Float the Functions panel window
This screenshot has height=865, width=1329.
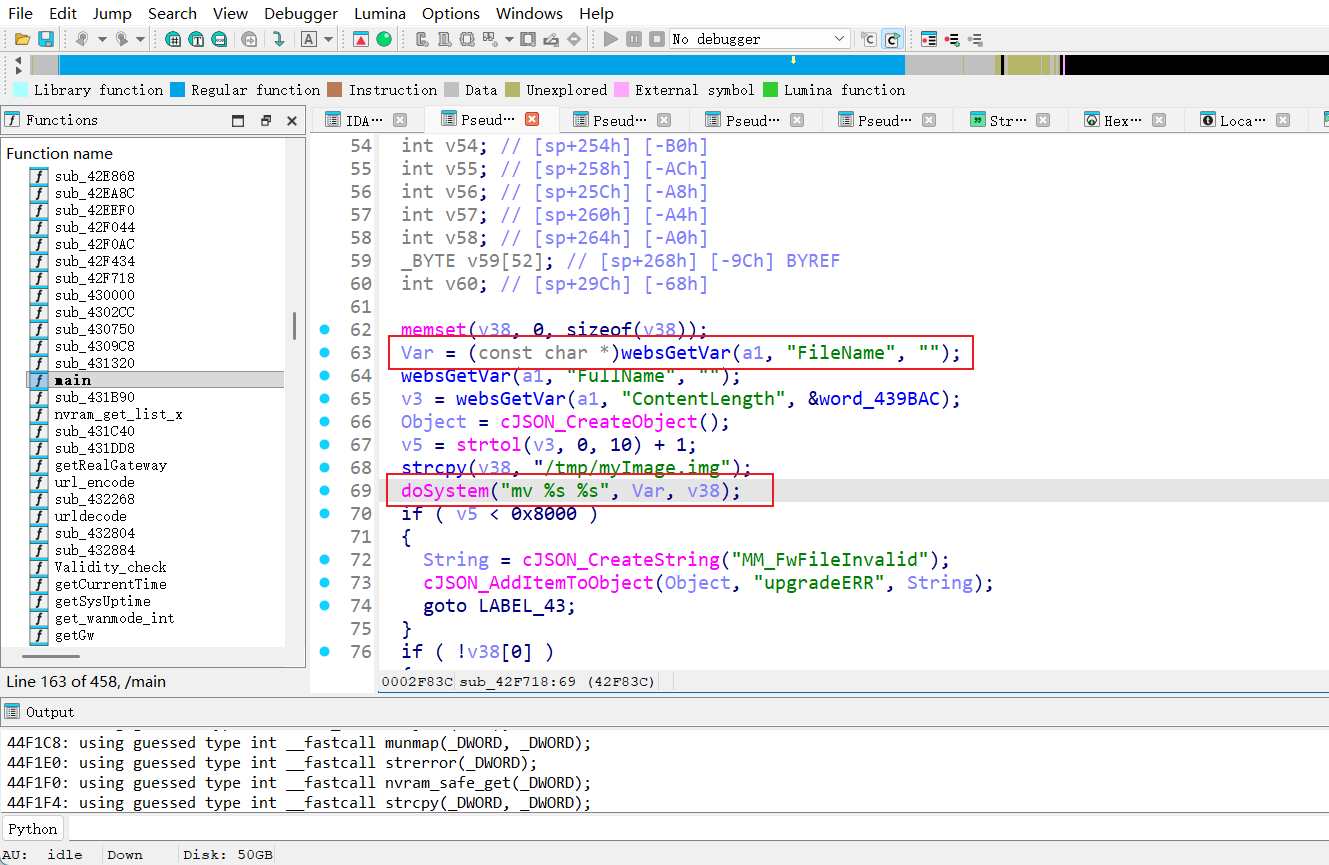click(x=265, y=121)
